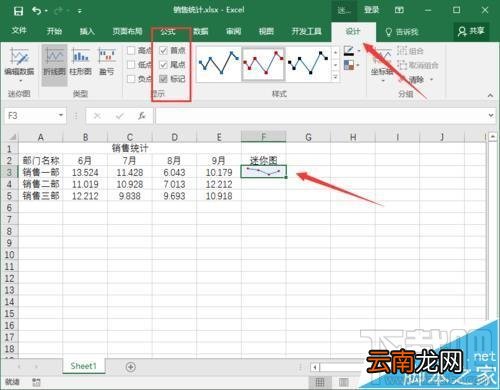Open the Customize Quick Access Toolbar menu
The width and height of the screenshot is (500, 390).
coord(80,11)
